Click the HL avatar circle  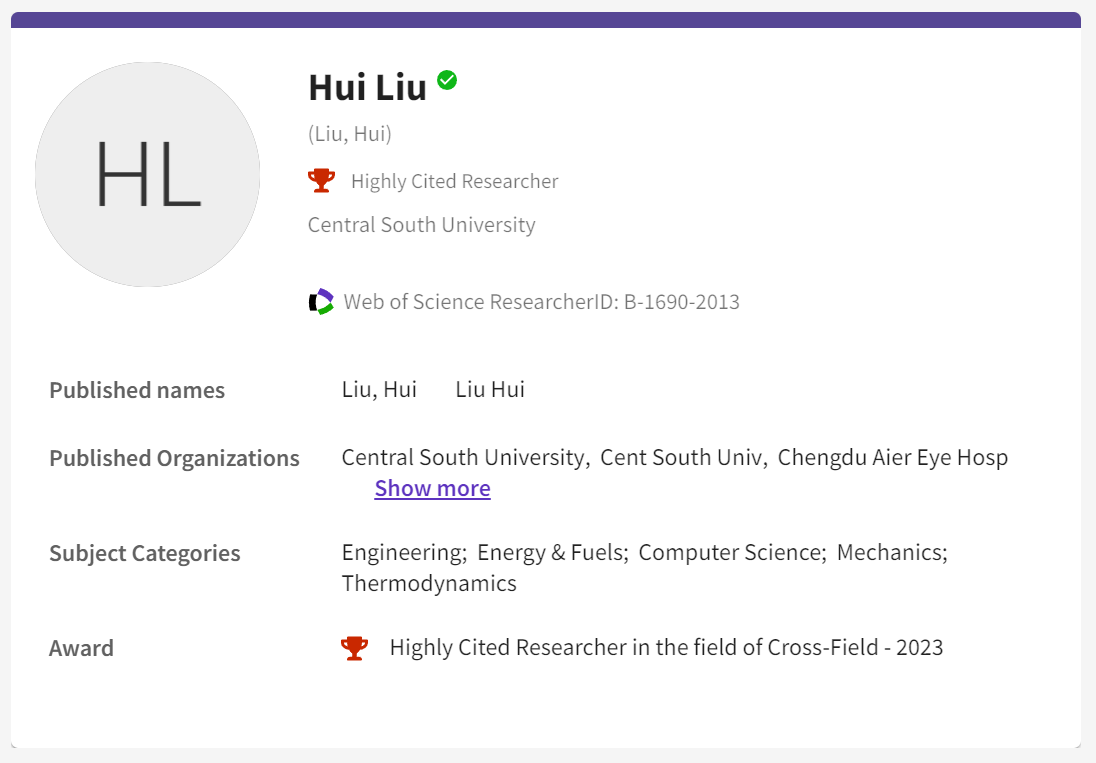pyautogui.click(x=148, y=174)
